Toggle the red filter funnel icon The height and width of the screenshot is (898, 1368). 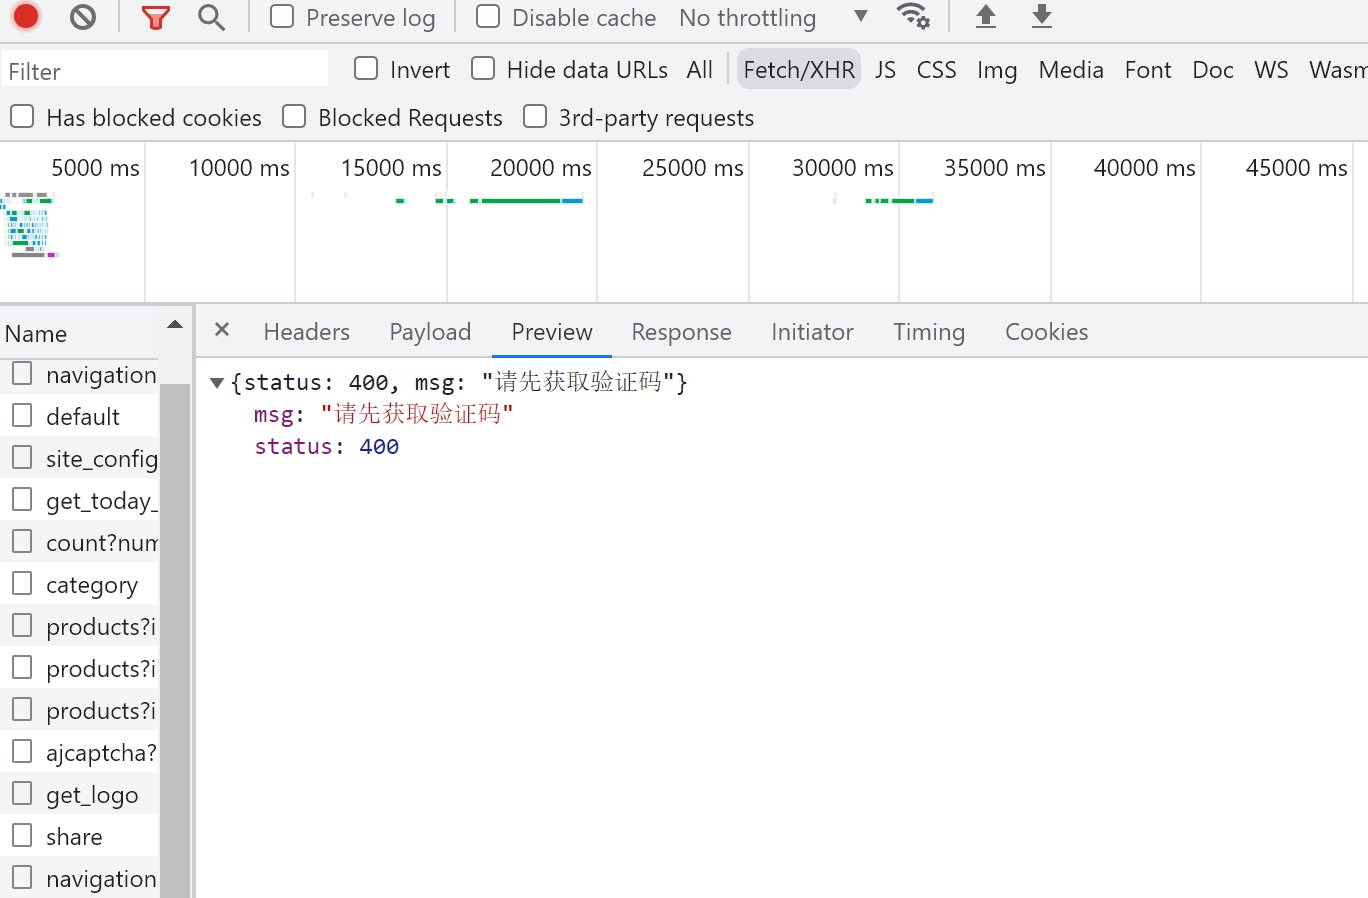click(155, 17)
